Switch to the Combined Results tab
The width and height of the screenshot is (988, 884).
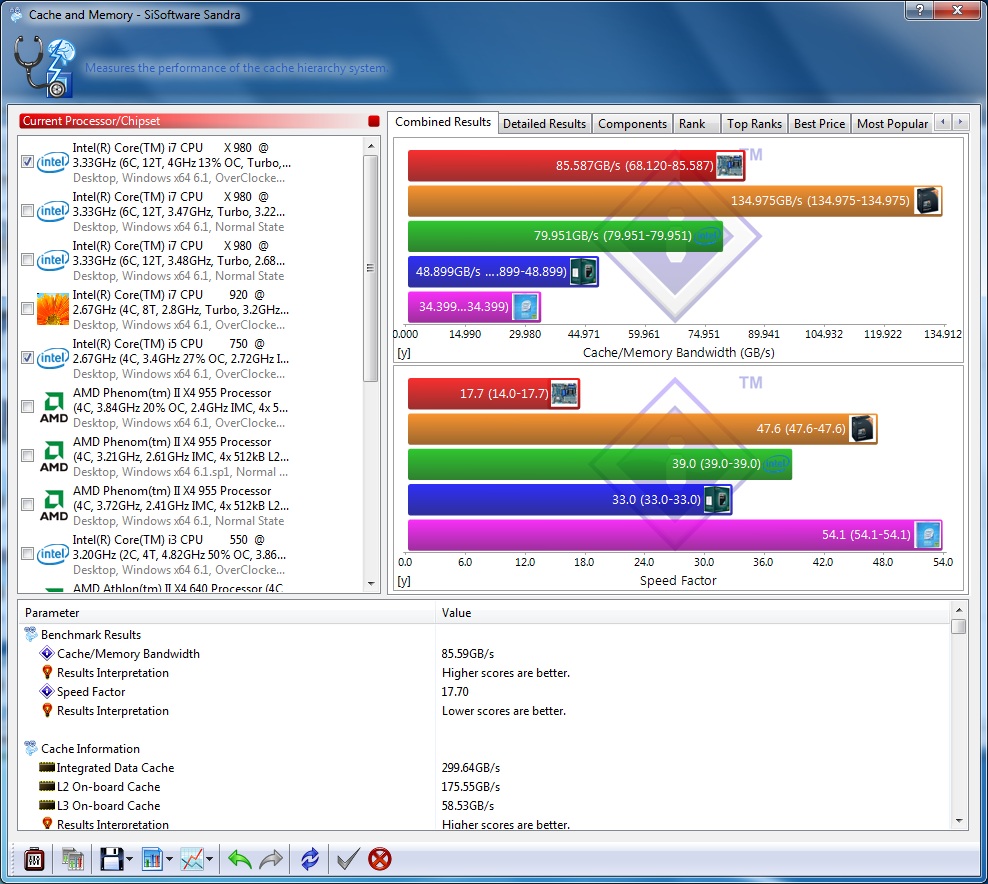point(443,122)
